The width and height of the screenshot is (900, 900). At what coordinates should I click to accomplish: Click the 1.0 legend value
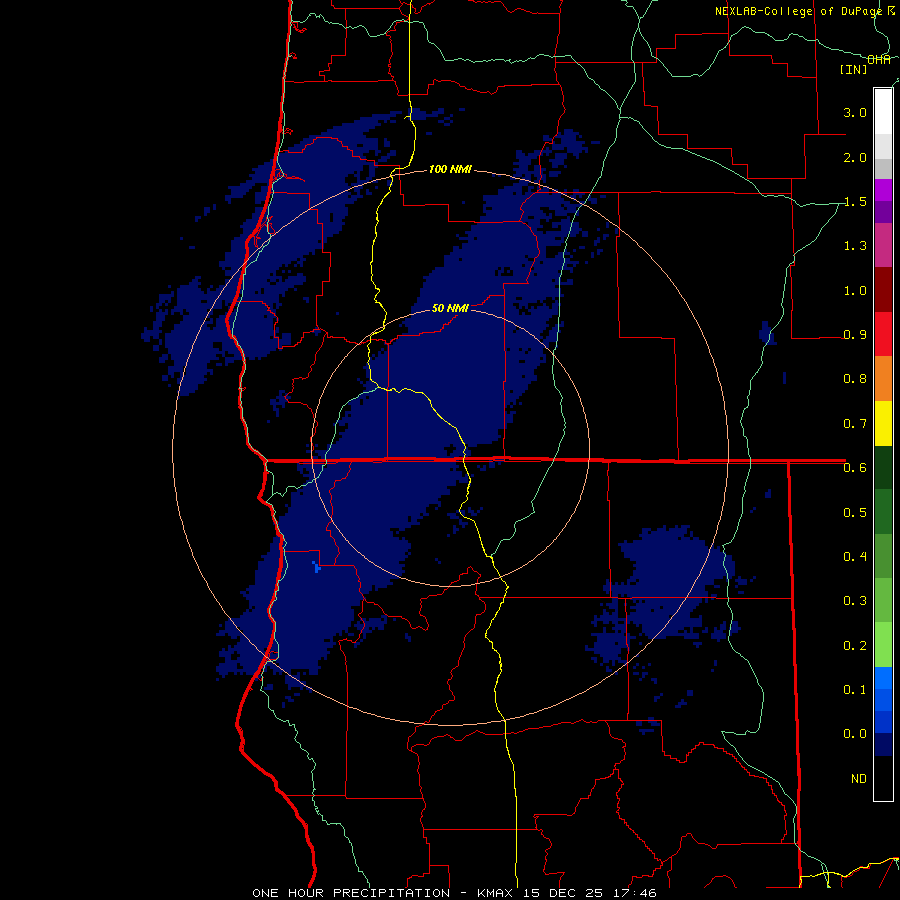(x=855, y=290)
